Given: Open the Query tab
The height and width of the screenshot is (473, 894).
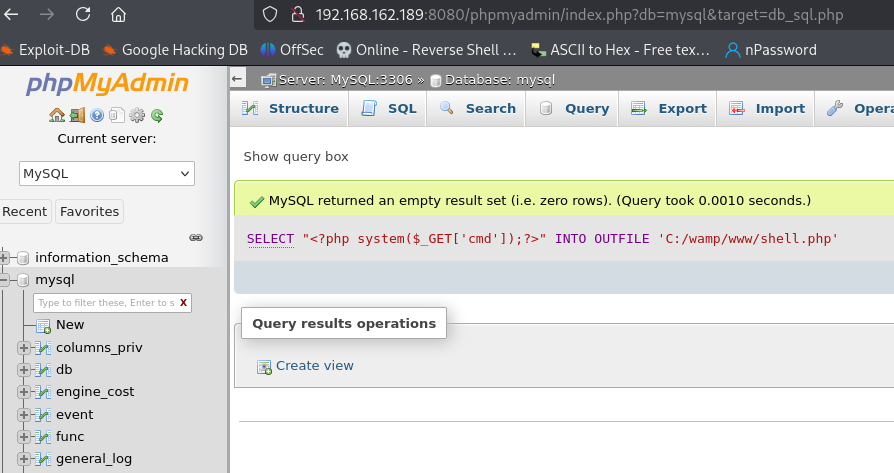Looking at the screenshot, I should [572, 108].
